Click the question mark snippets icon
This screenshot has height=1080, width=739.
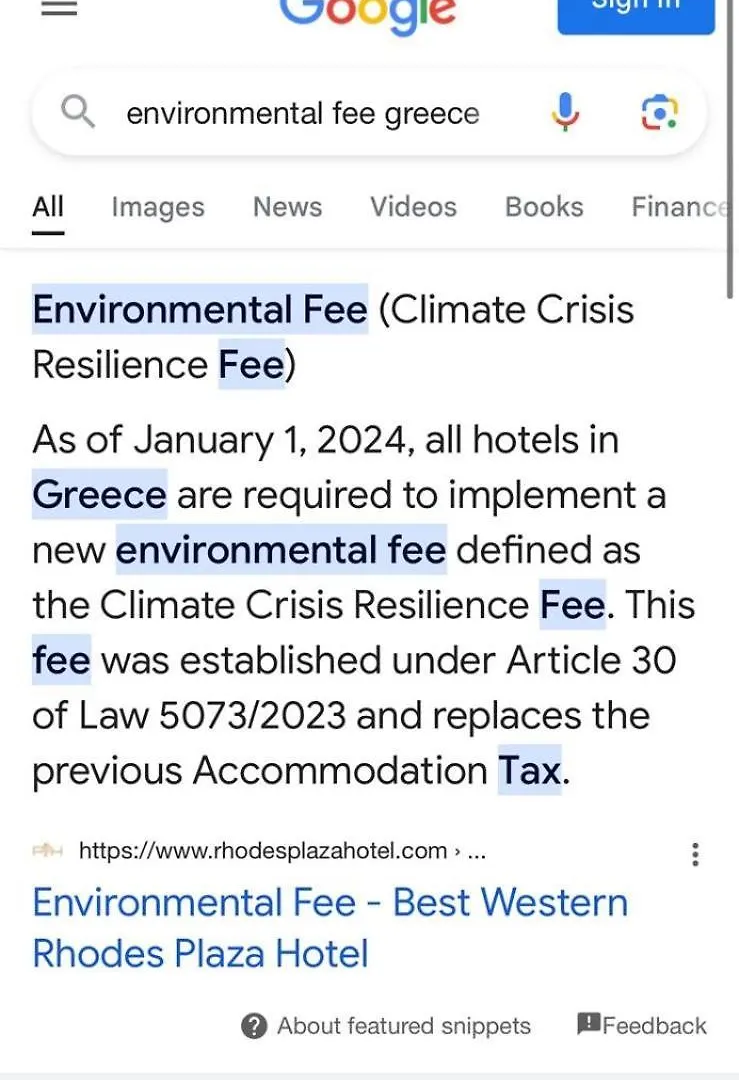click(253, 1026)
